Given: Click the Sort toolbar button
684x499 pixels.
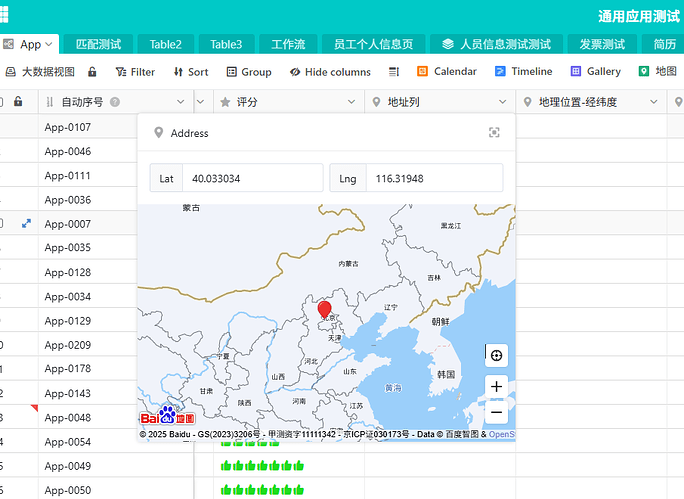Looking at the screenshot, I should point(190,72).
